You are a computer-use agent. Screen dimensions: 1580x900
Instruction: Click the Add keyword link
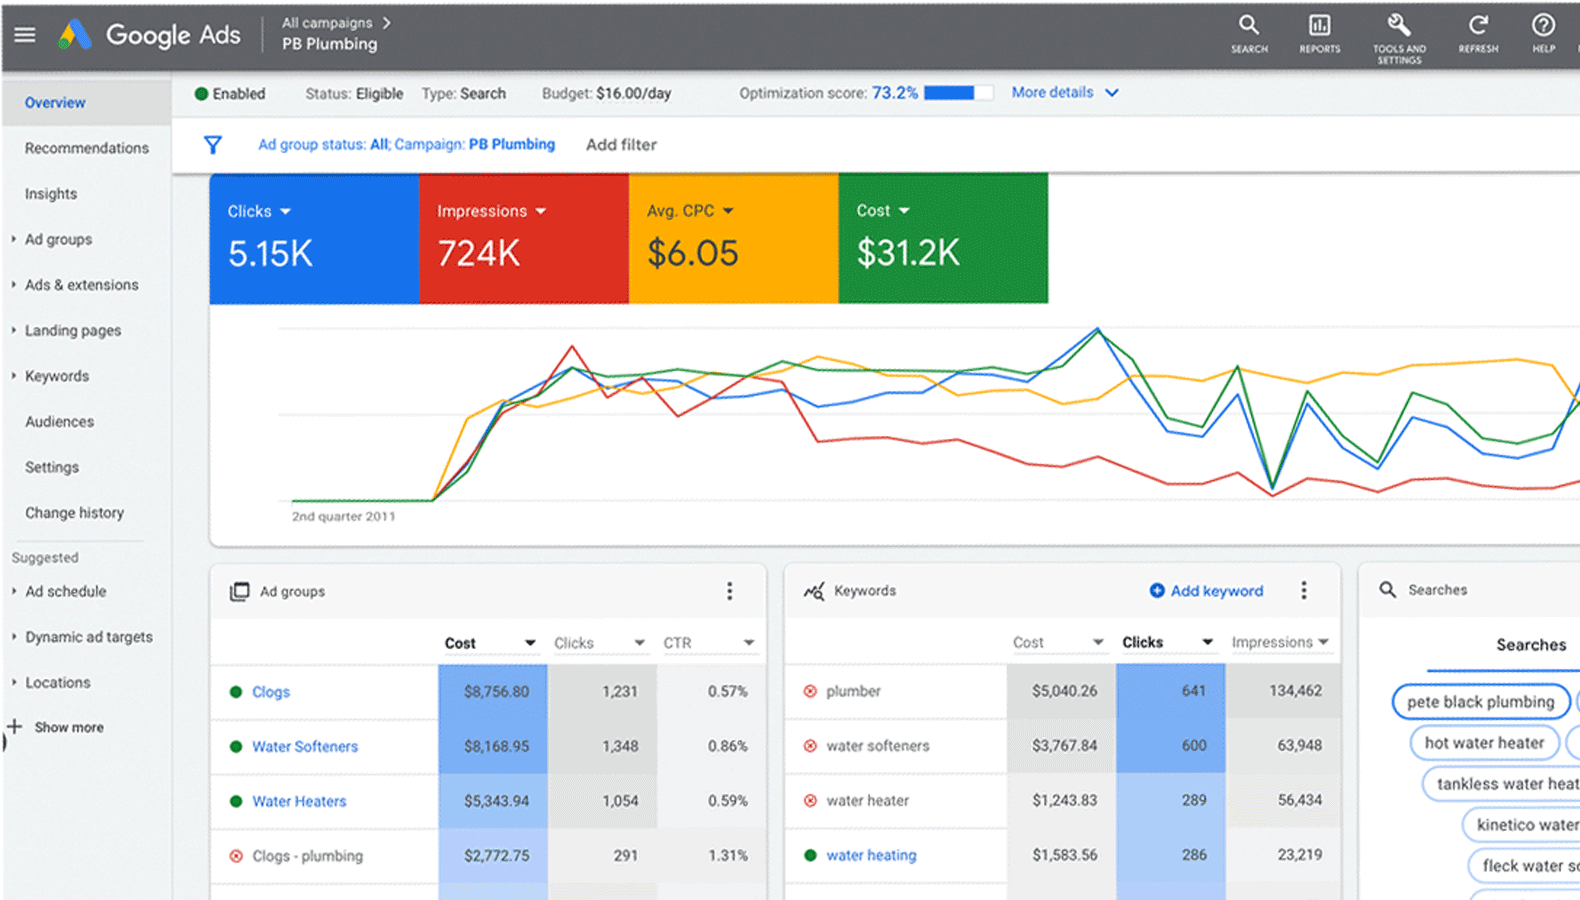pos(1217,591)
